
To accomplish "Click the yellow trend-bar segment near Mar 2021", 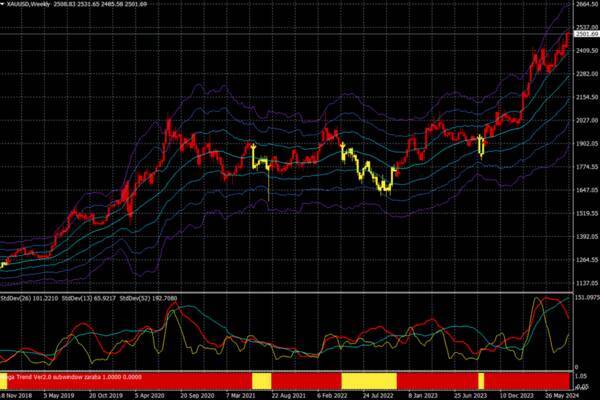I will click(261, 381).
